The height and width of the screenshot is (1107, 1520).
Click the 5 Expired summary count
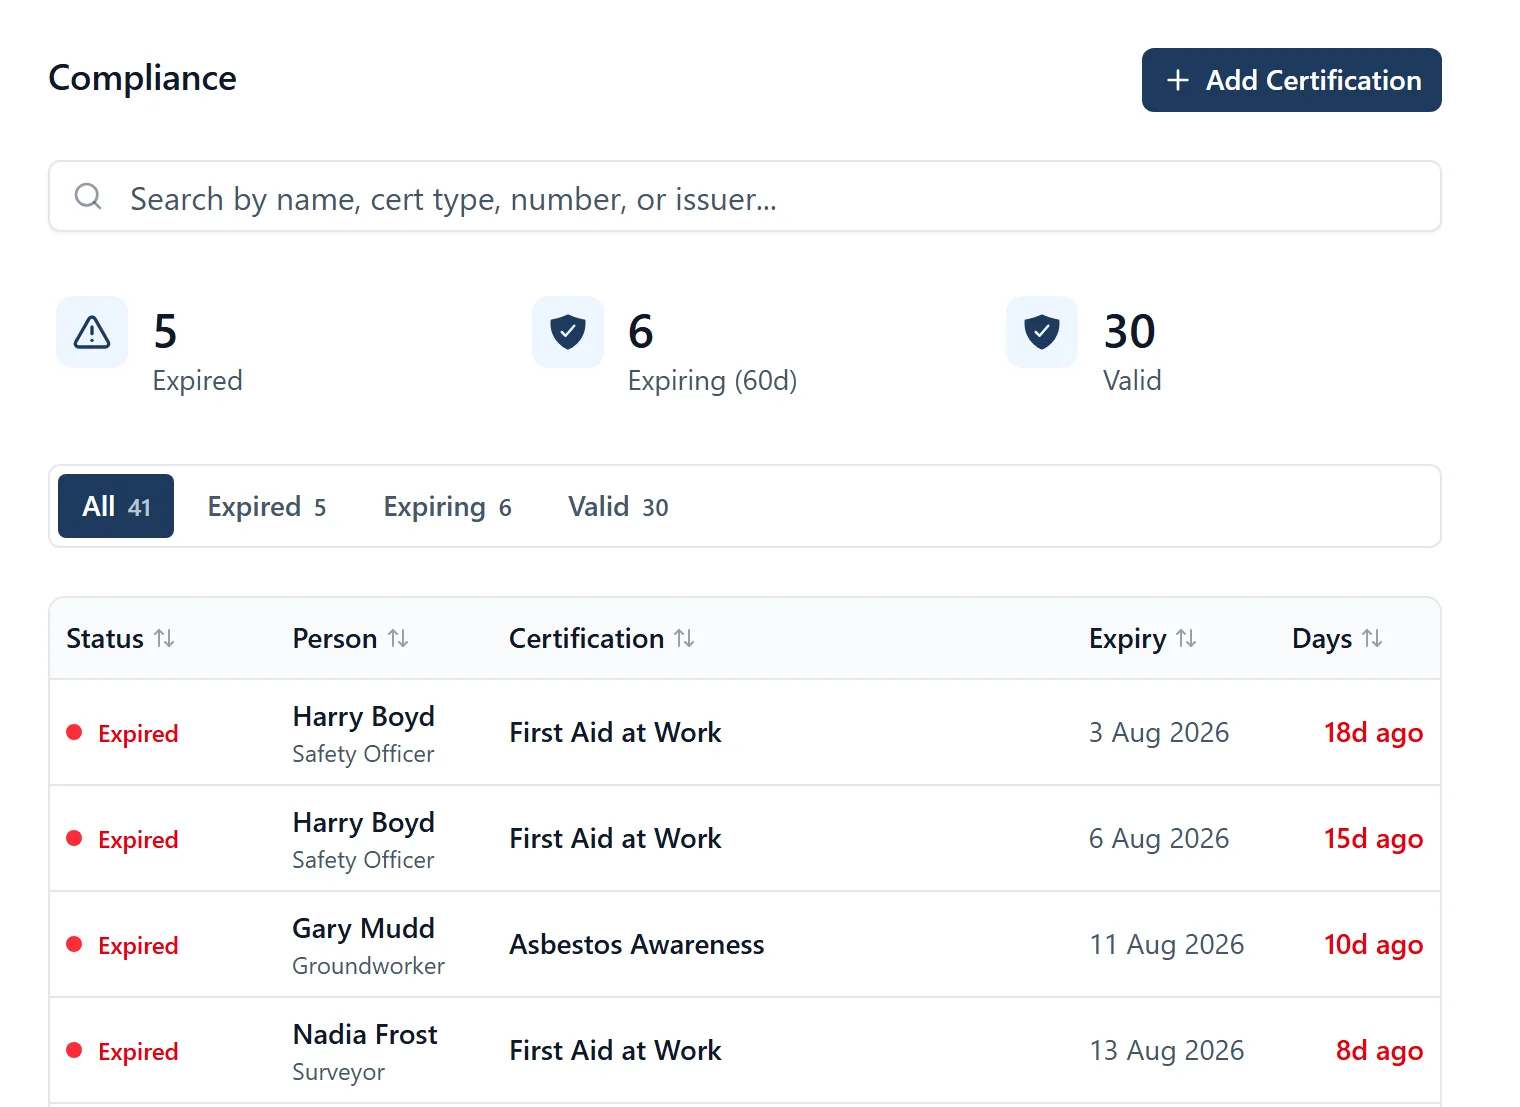(165, 331)
